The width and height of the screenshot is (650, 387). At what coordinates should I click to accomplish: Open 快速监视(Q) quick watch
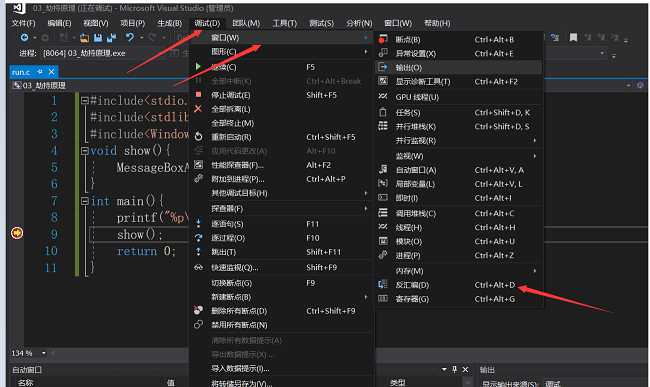281,268
